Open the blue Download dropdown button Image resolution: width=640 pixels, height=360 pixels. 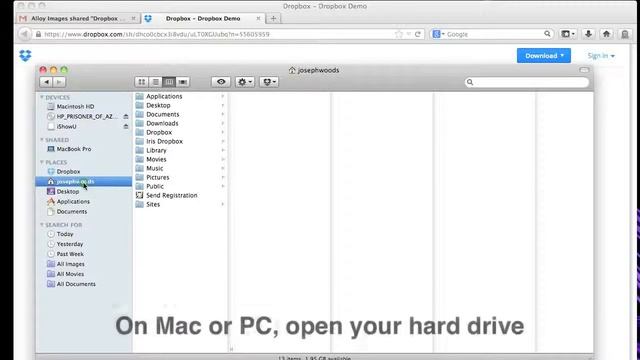(x=544, y=56)
